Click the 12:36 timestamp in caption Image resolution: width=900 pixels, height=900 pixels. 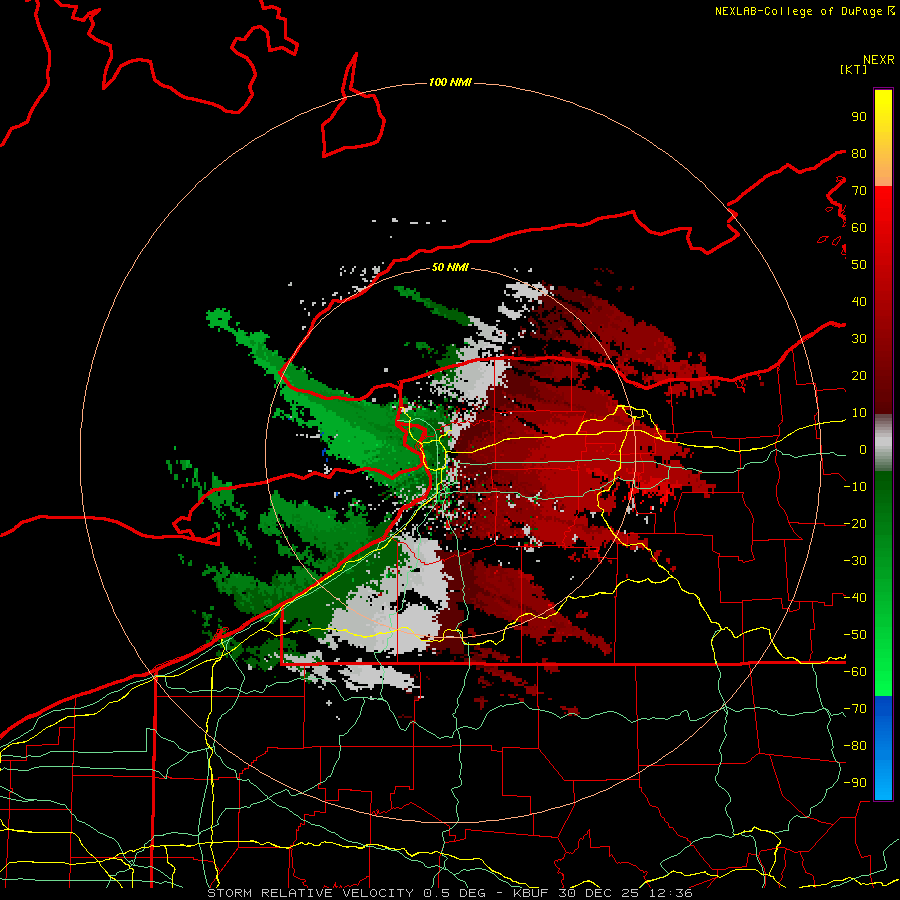(x=671, y=893)
